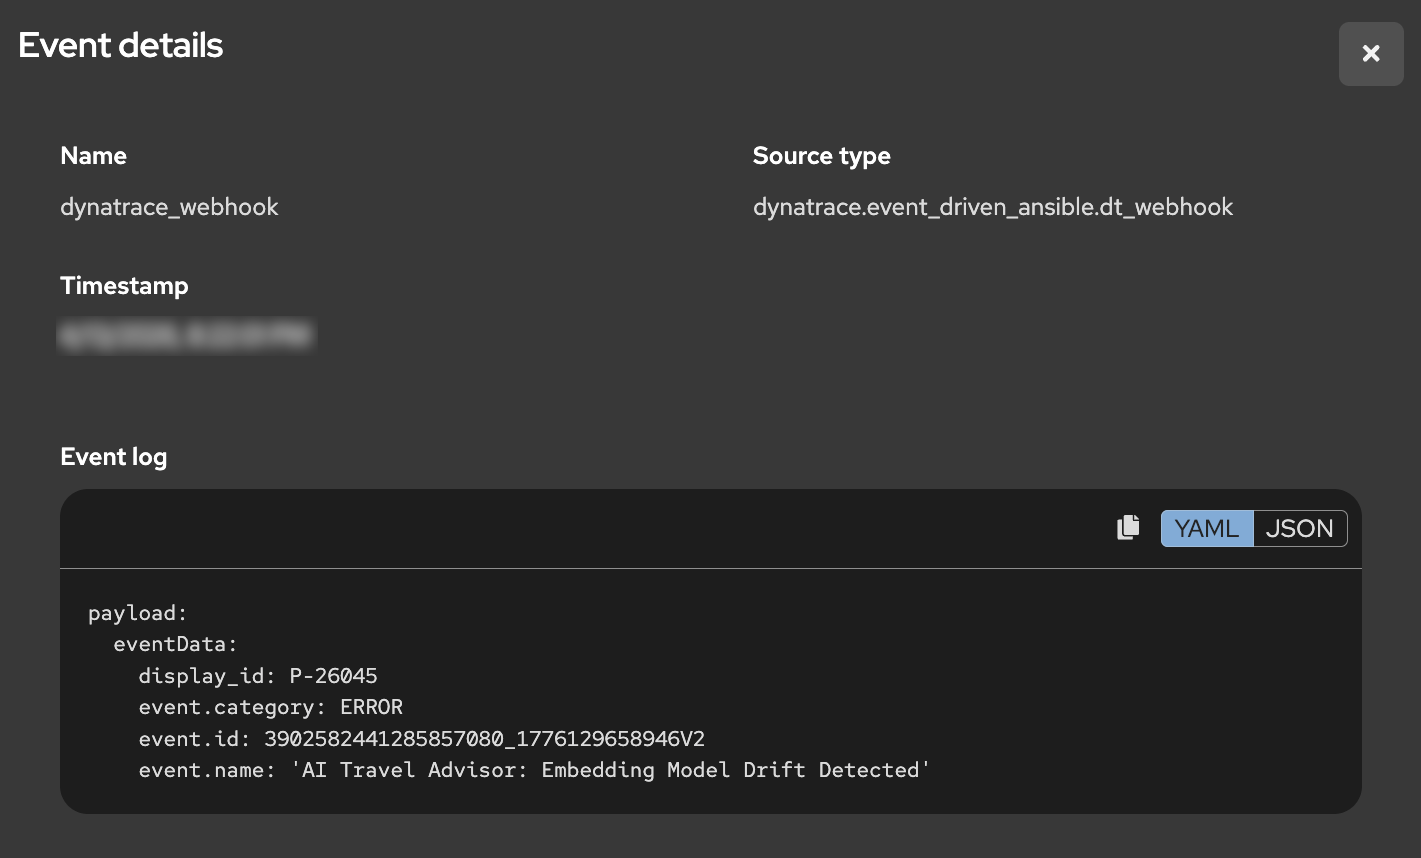Viewport: 1421px width, 858px height.
Task: Click the ERROR category value
Action: pyautogui.click(x=371, y=707)
